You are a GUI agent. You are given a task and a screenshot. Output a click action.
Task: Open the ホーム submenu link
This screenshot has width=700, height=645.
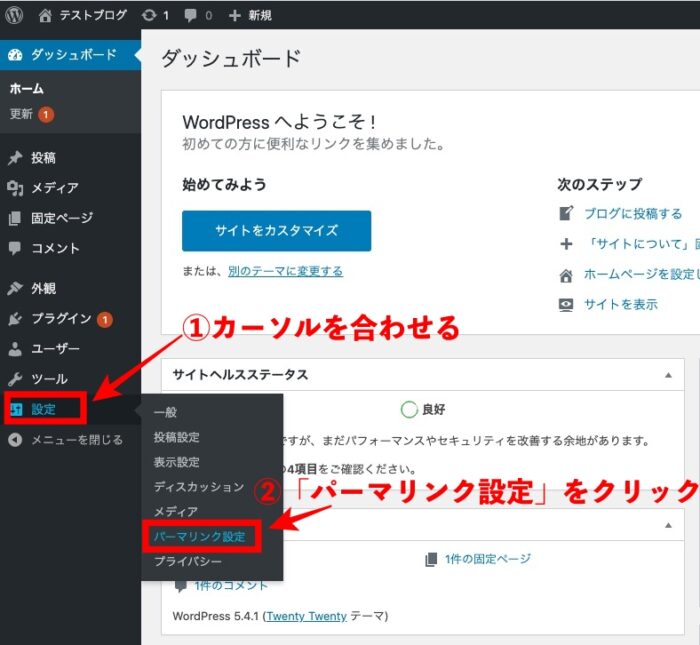[26, 88]
